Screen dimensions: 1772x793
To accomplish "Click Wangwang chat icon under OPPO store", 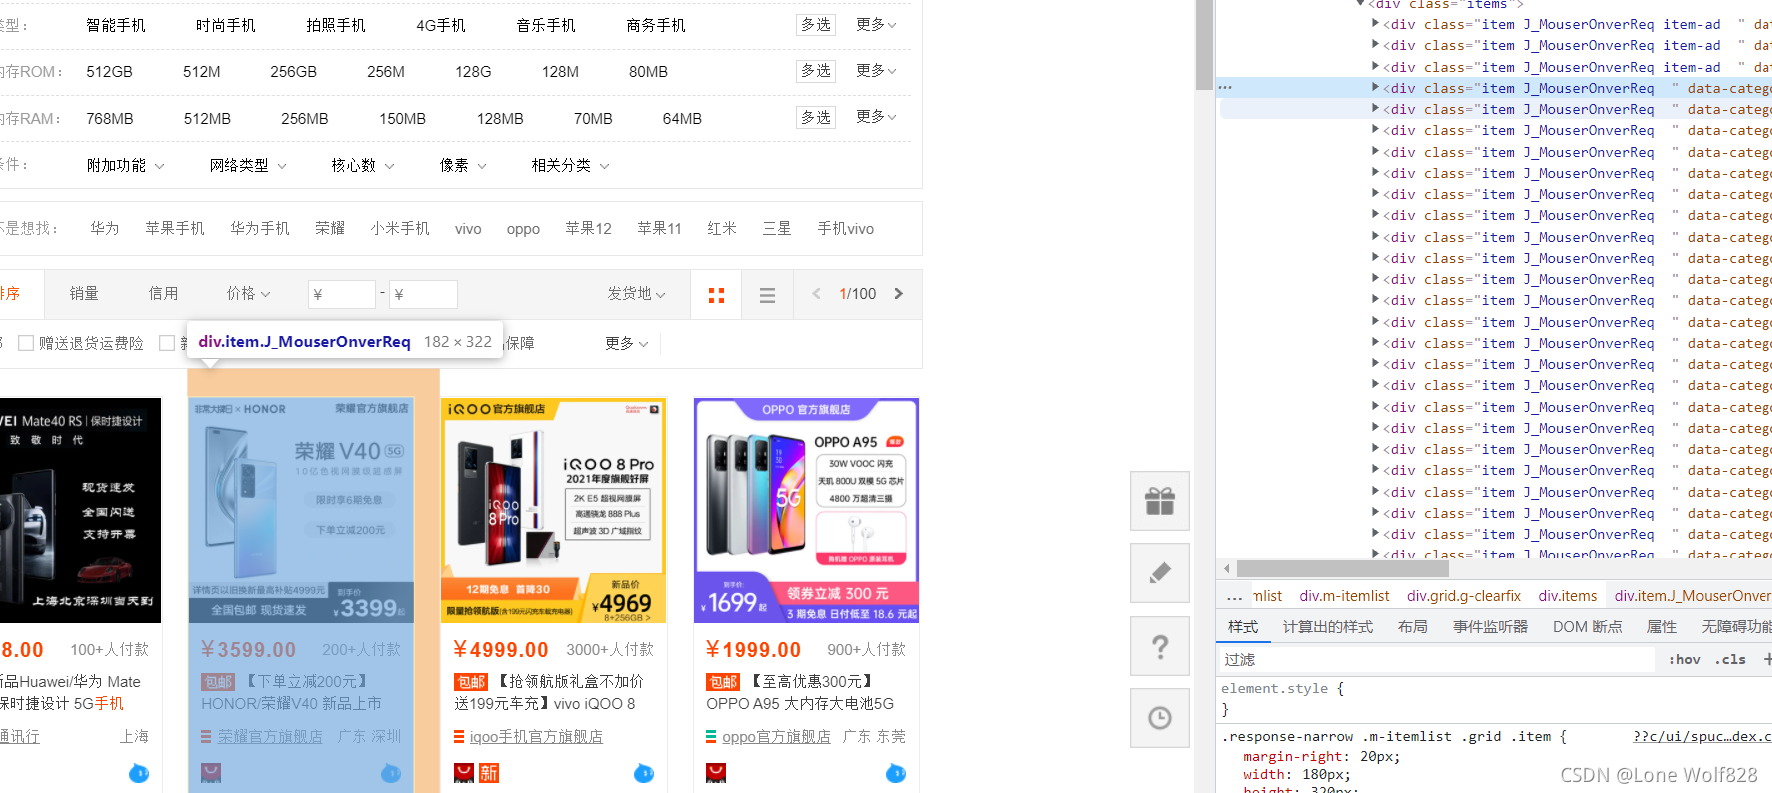I will 896,773.
